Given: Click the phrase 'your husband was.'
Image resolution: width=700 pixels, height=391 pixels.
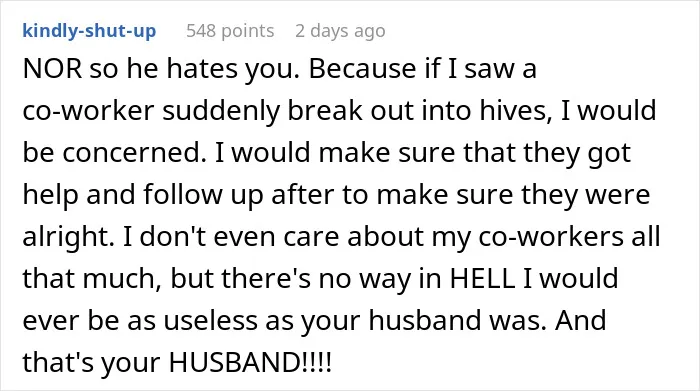Looking at the screenshot, I should (424, 320).
